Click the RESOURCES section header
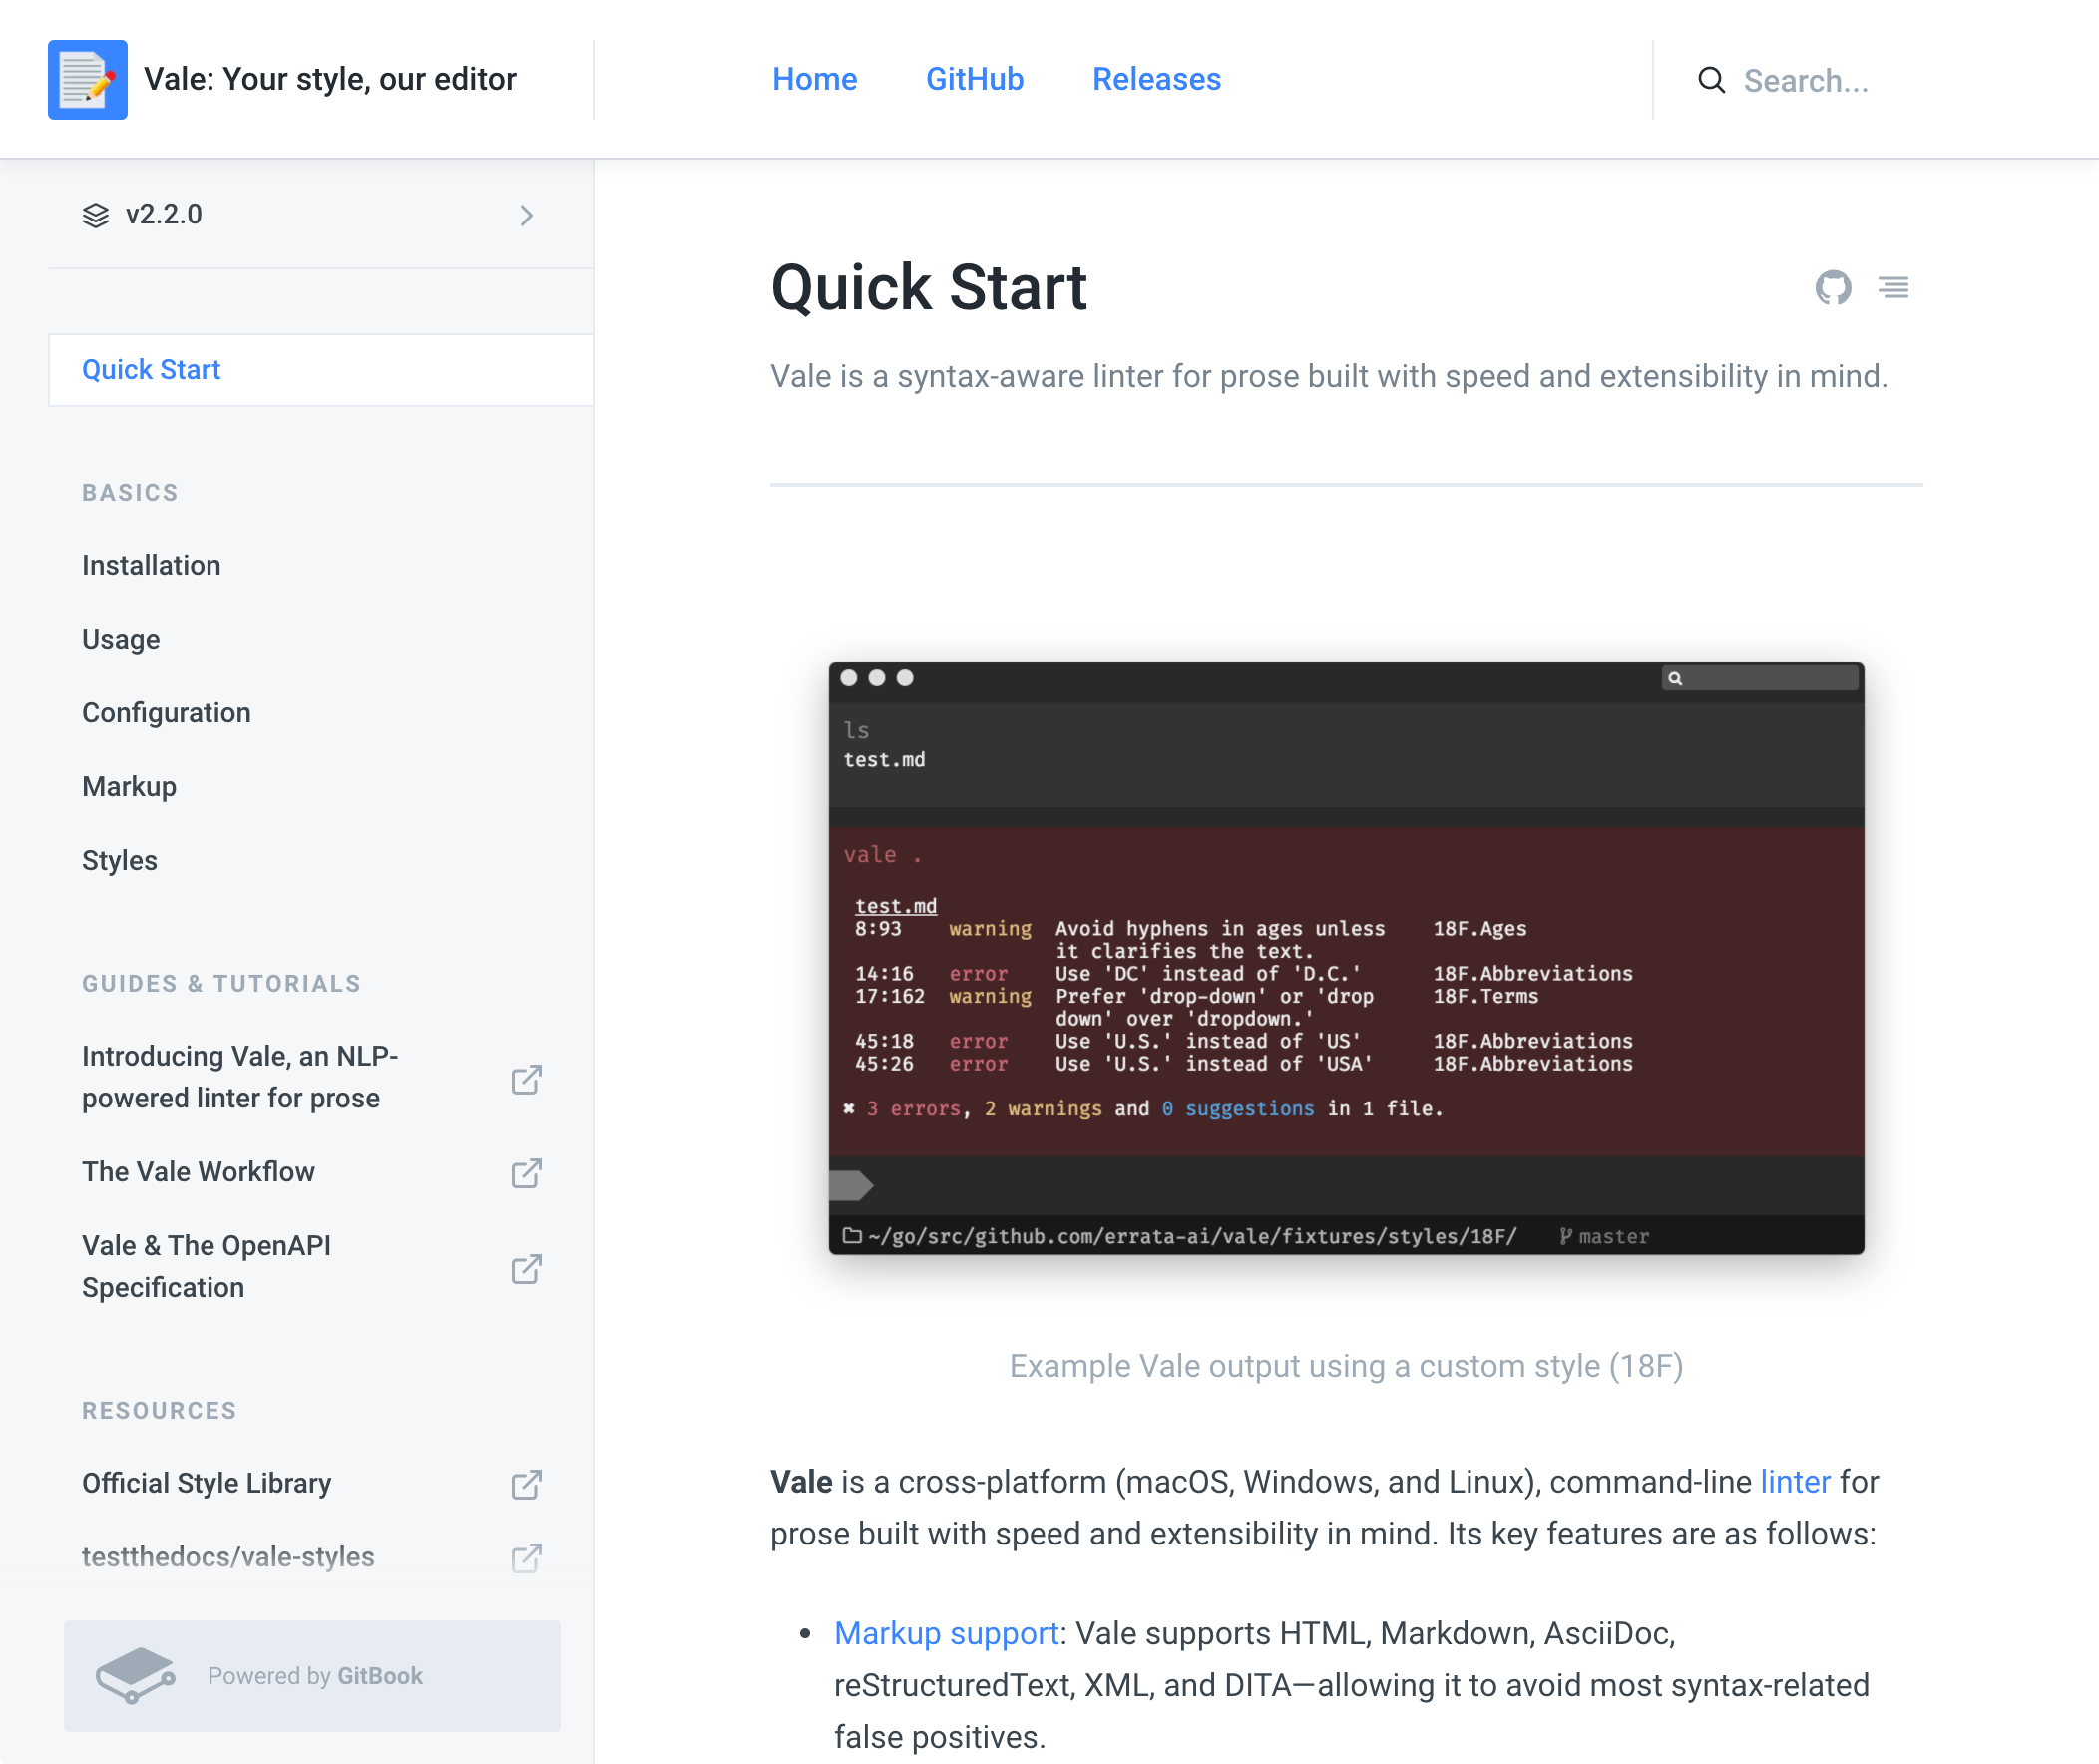This screenshot has width=2099, height=1764. pyautogui.click(x=159, y=1411)
